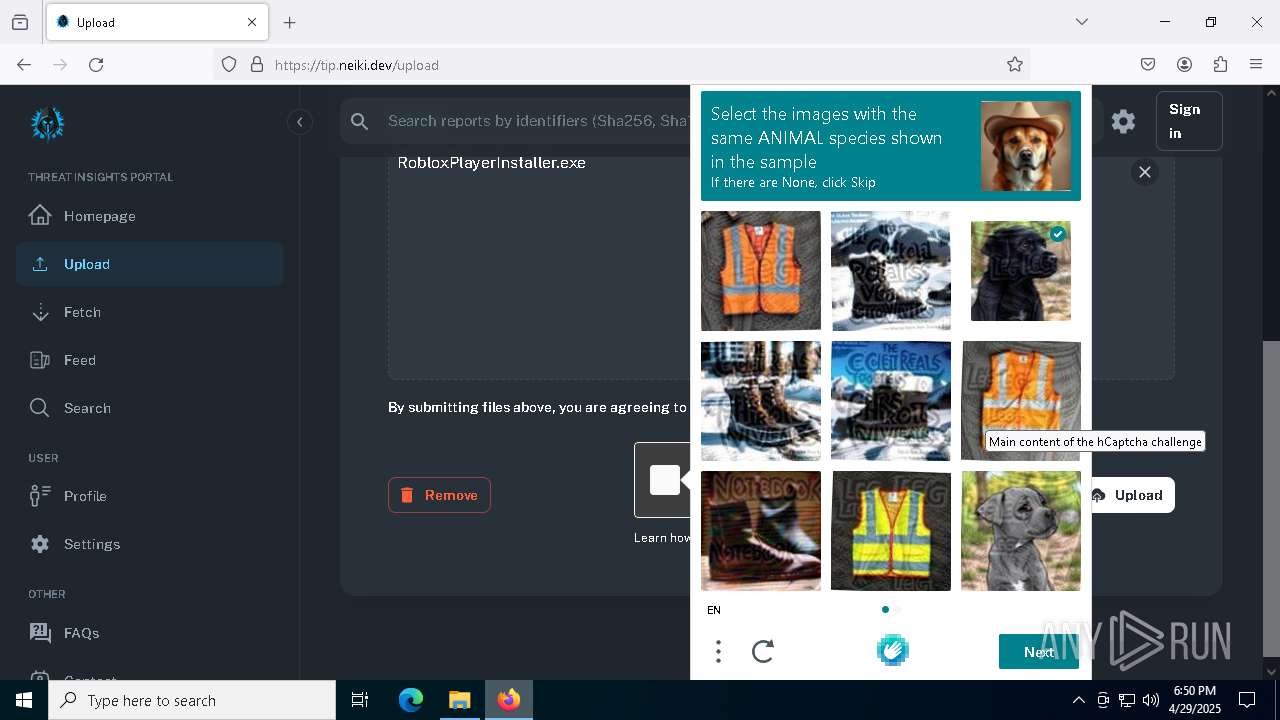The height and width of the screenshot is (720, 1280).
Task: Click the page vertical scrollbar
Action: 1271,498
